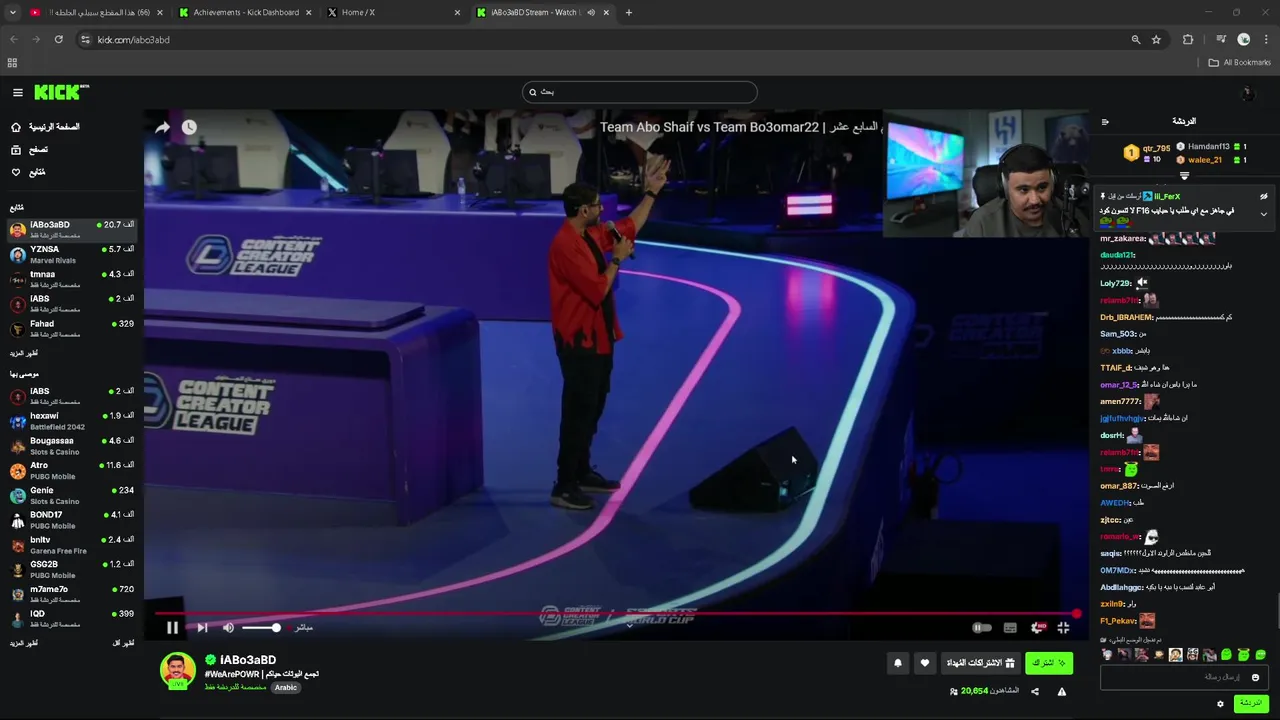Click the Kick logo
Image resolution: width=1280 pixels, height=720 pixels.
tap(61, 92)
